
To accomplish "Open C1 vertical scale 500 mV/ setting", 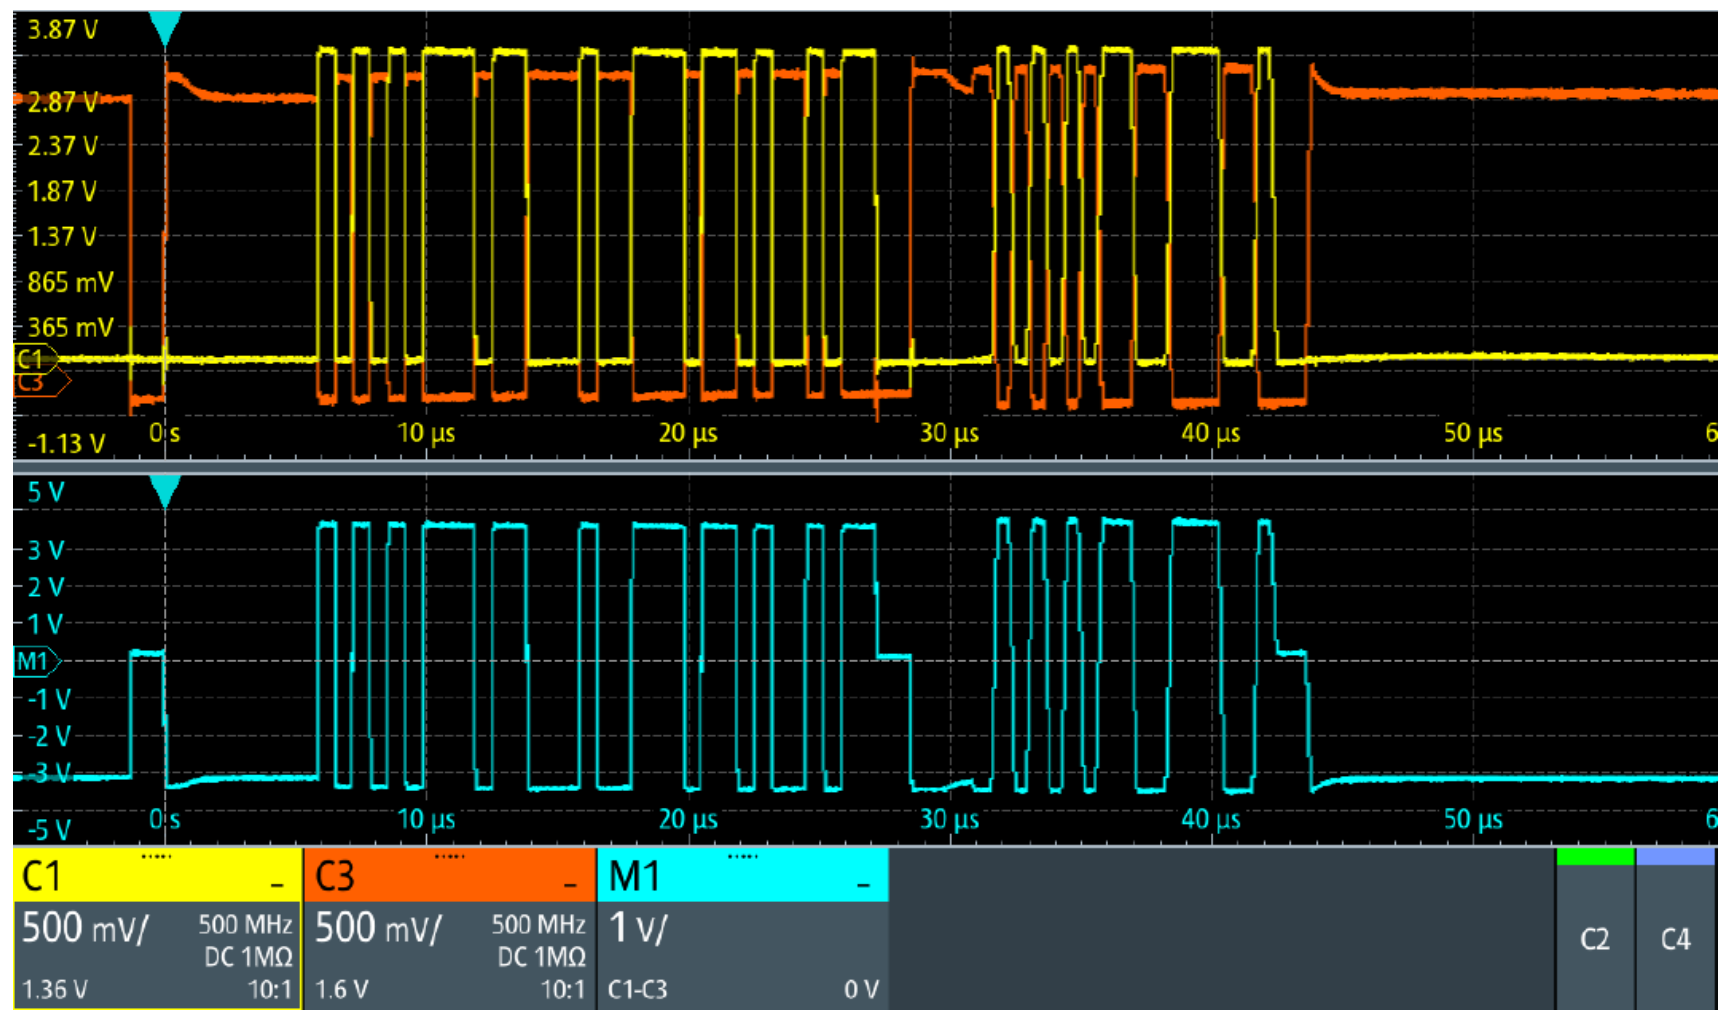I will 85,928.
